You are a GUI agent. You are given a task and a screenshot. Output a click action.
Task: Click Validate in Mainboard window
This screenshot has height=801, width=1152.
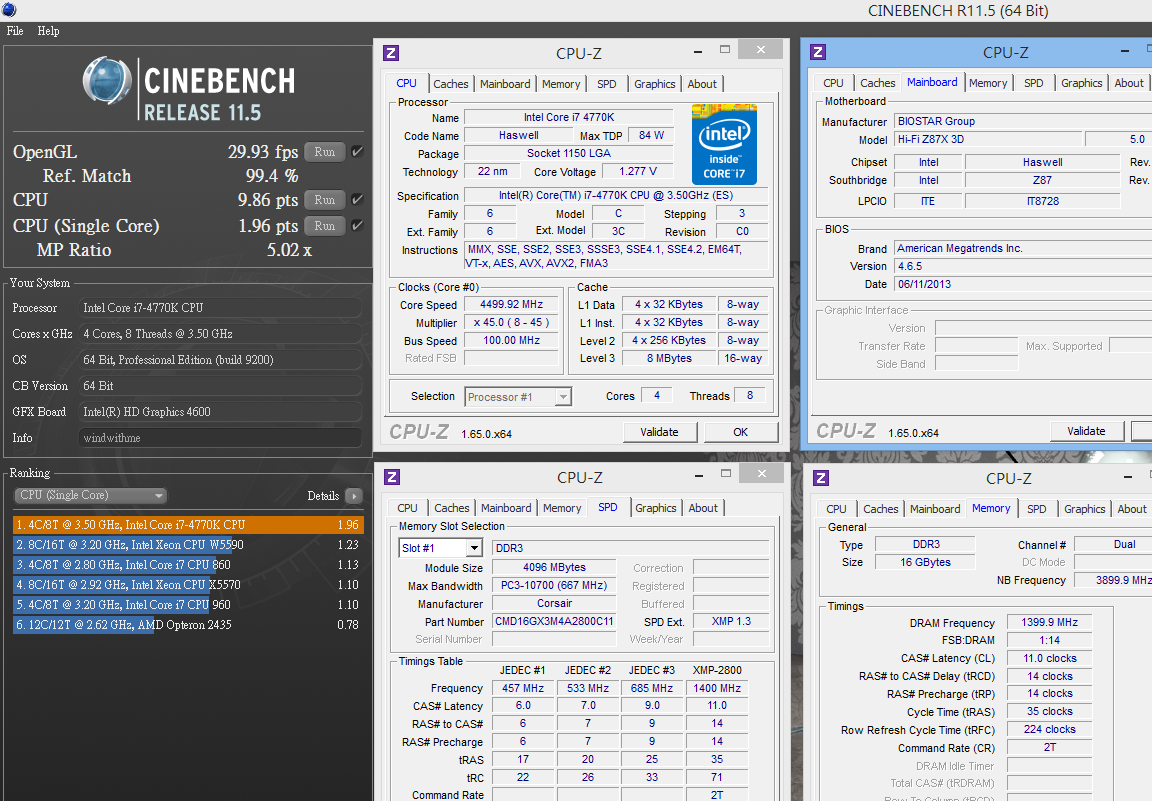(x=1086, y=431)
